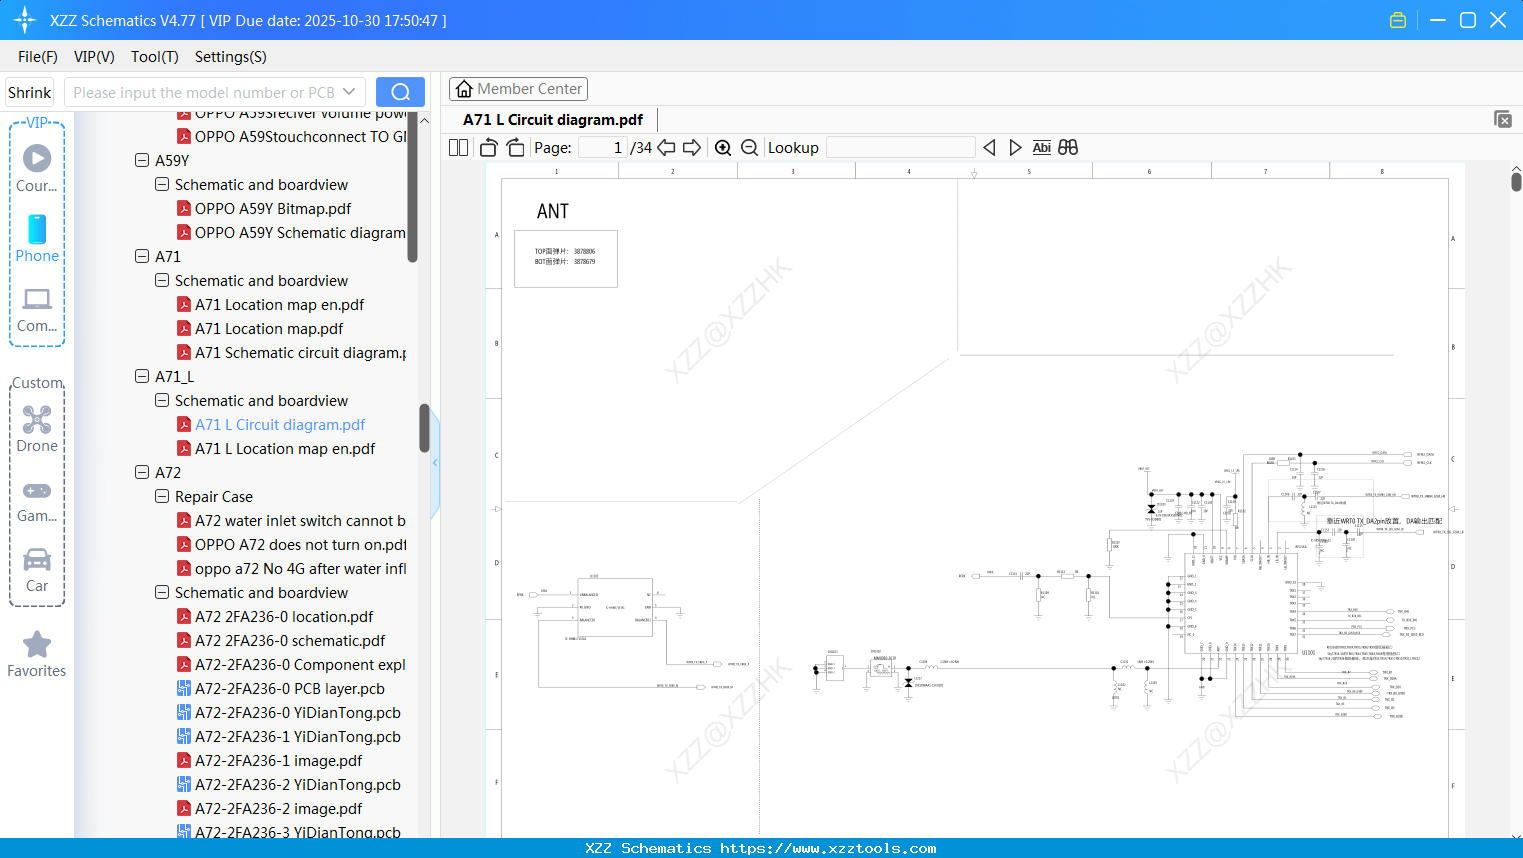Screen dimensions: 1523x858
Task: Open the Drone category in sidebar
Action: tap(37, 429)
